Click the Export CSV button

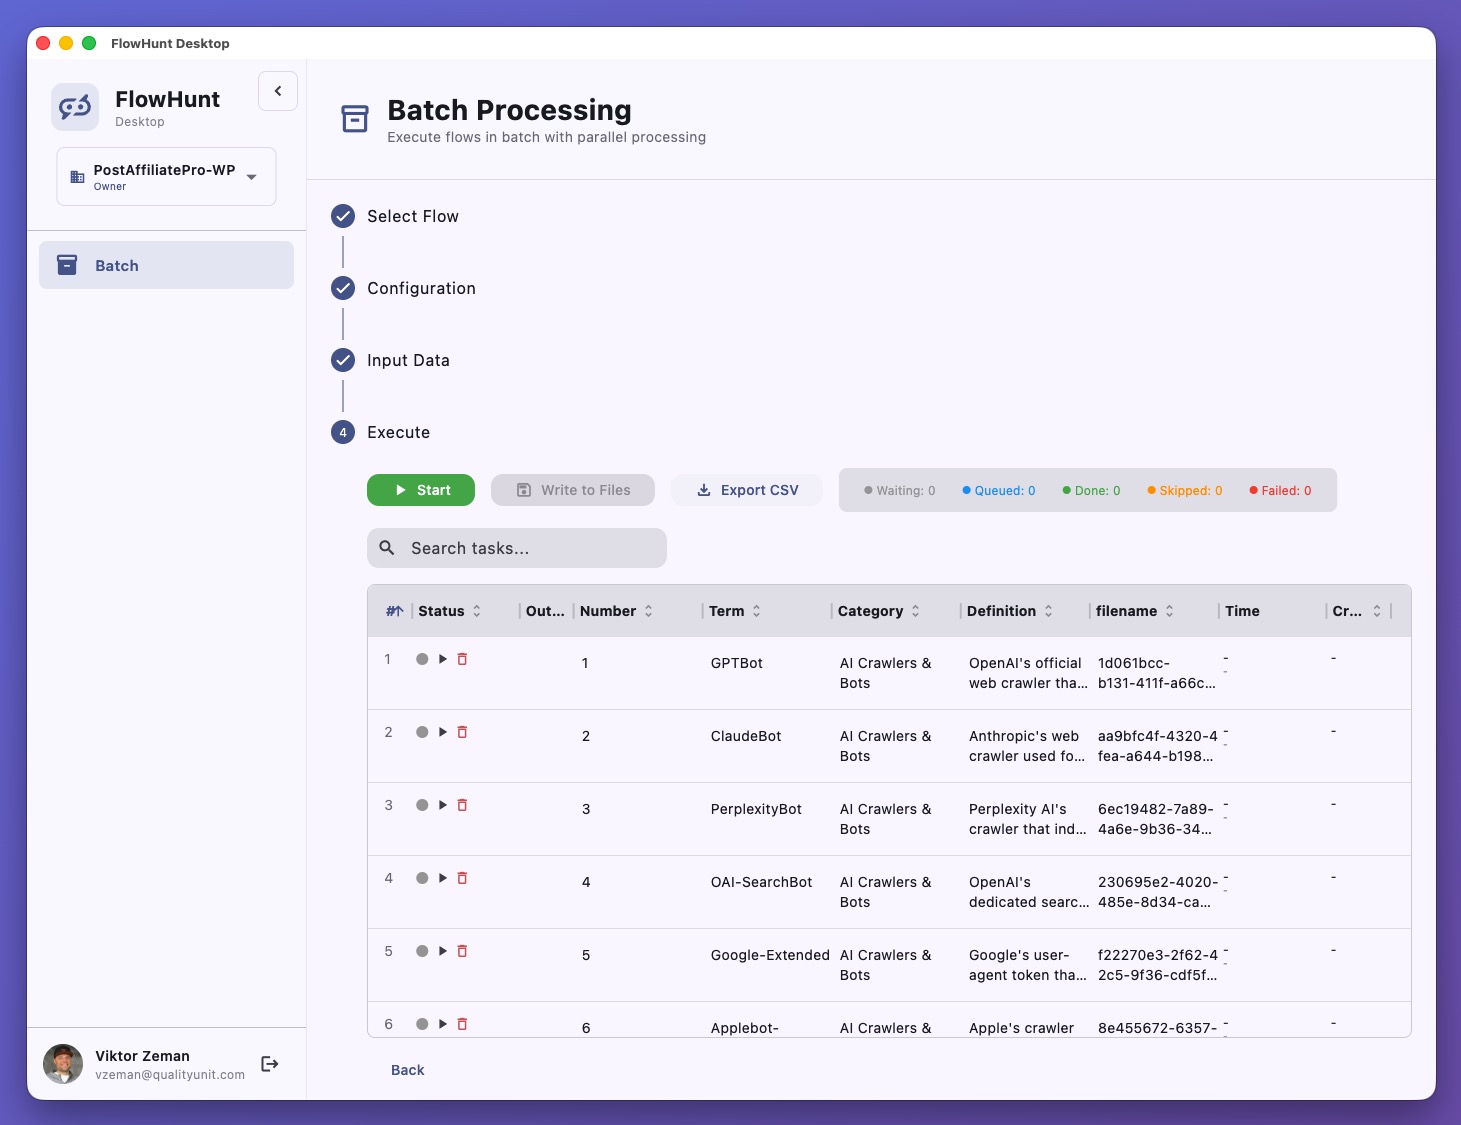(747, 490)
